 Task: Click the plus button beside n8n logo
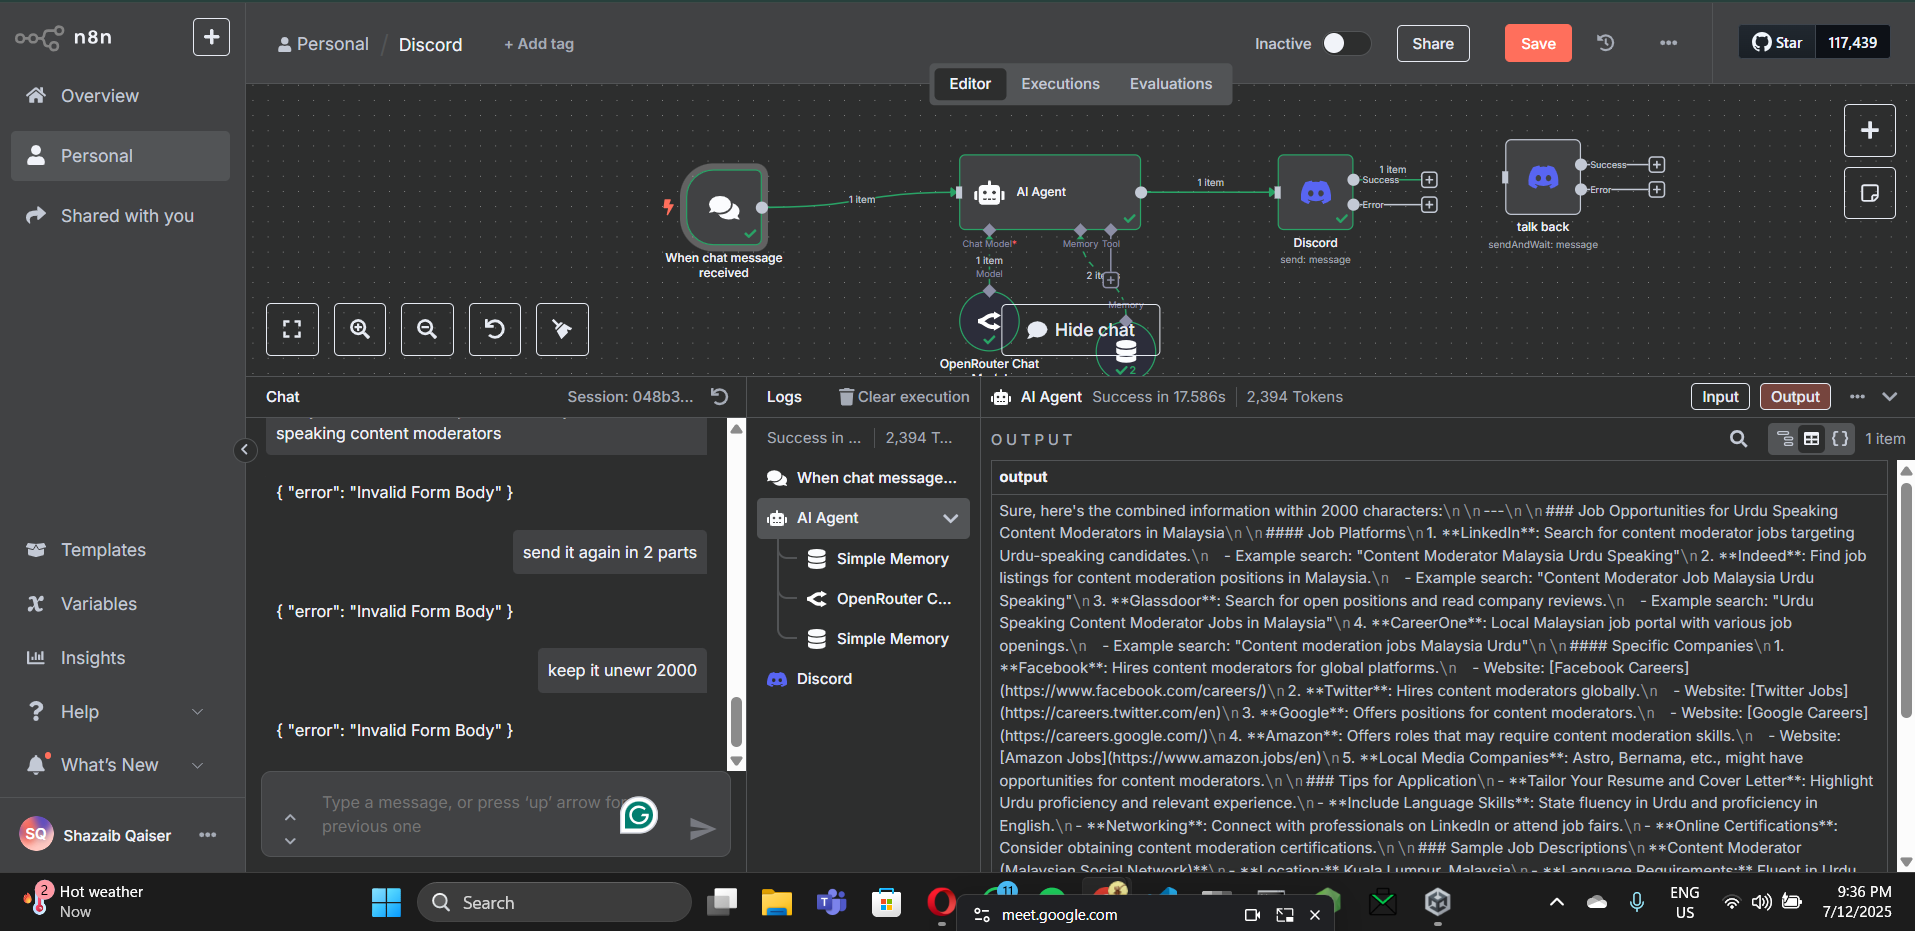[211, 38]
